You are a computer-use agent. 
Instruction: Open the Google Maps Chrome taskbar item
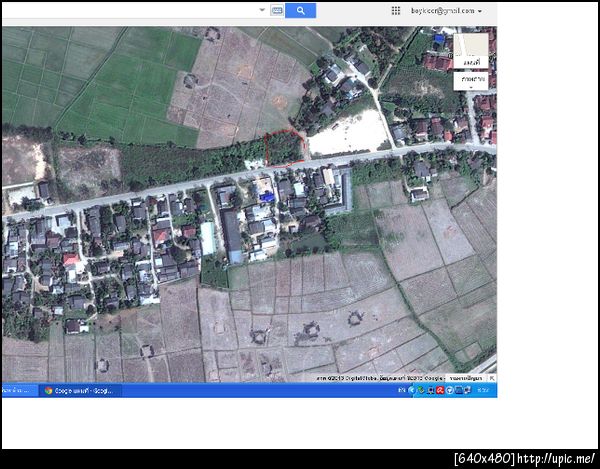coord(80,391)
